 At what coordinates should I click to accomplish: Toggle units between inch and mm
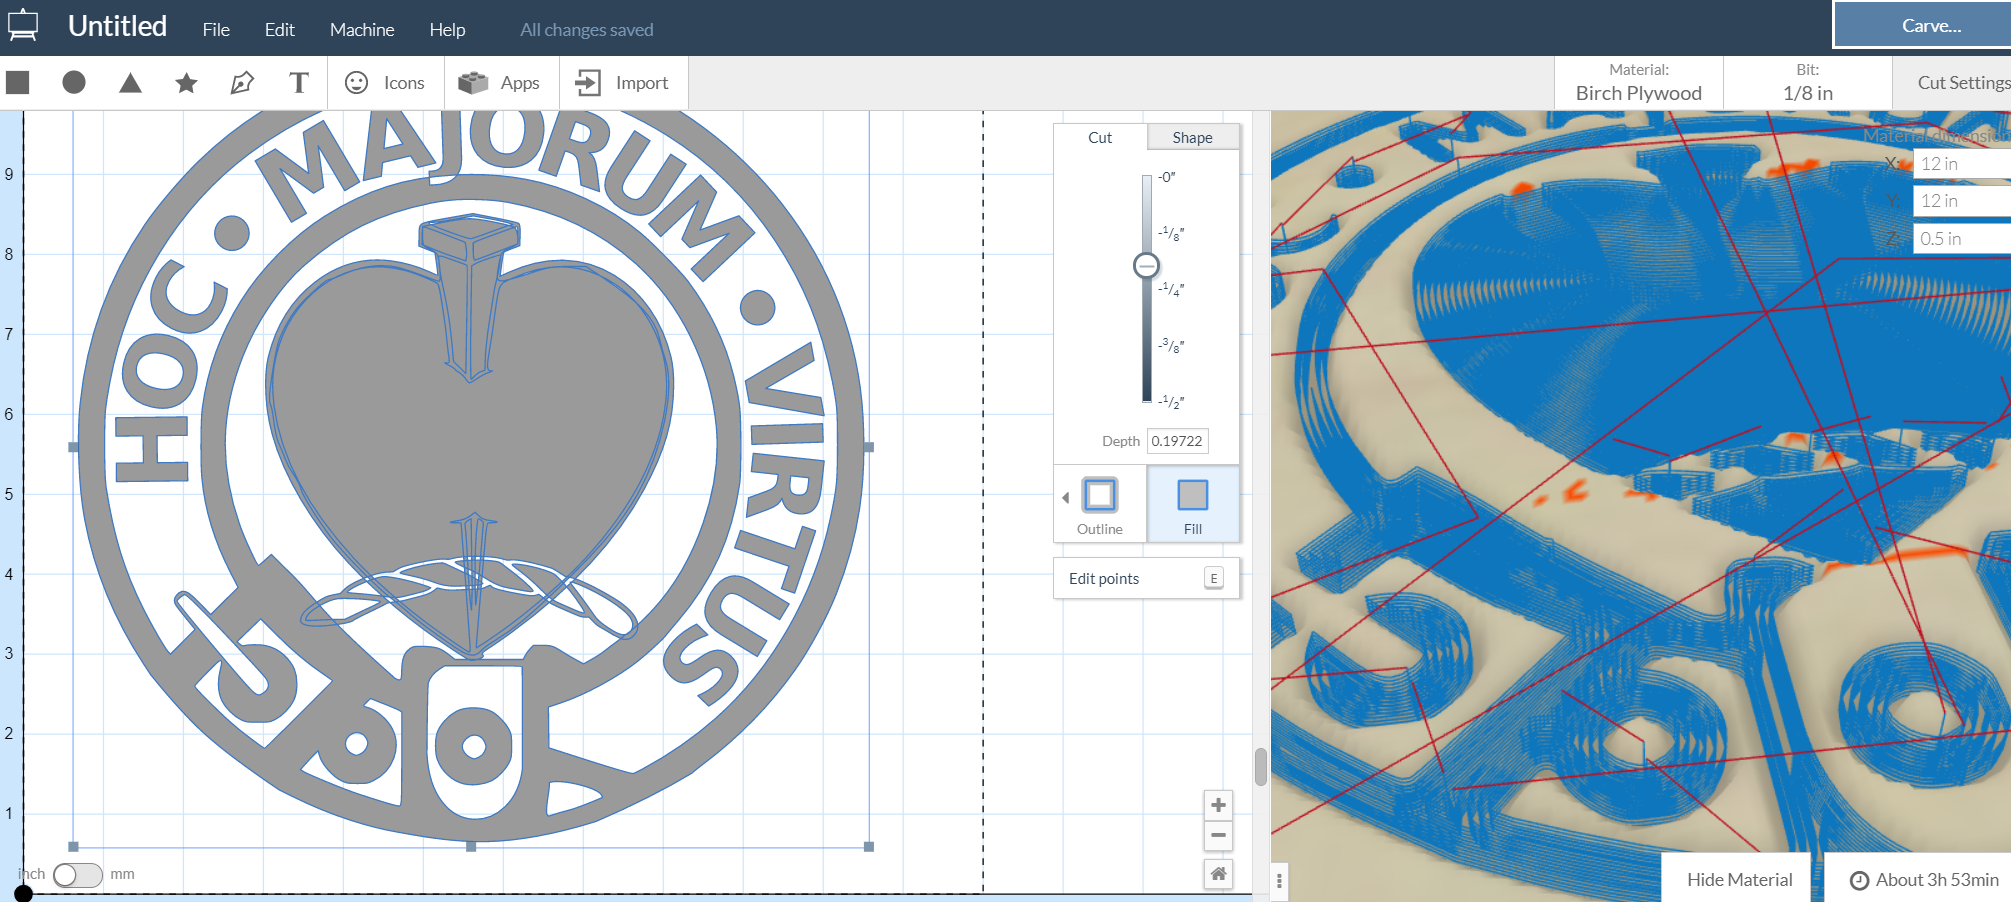tap(78, 875)
